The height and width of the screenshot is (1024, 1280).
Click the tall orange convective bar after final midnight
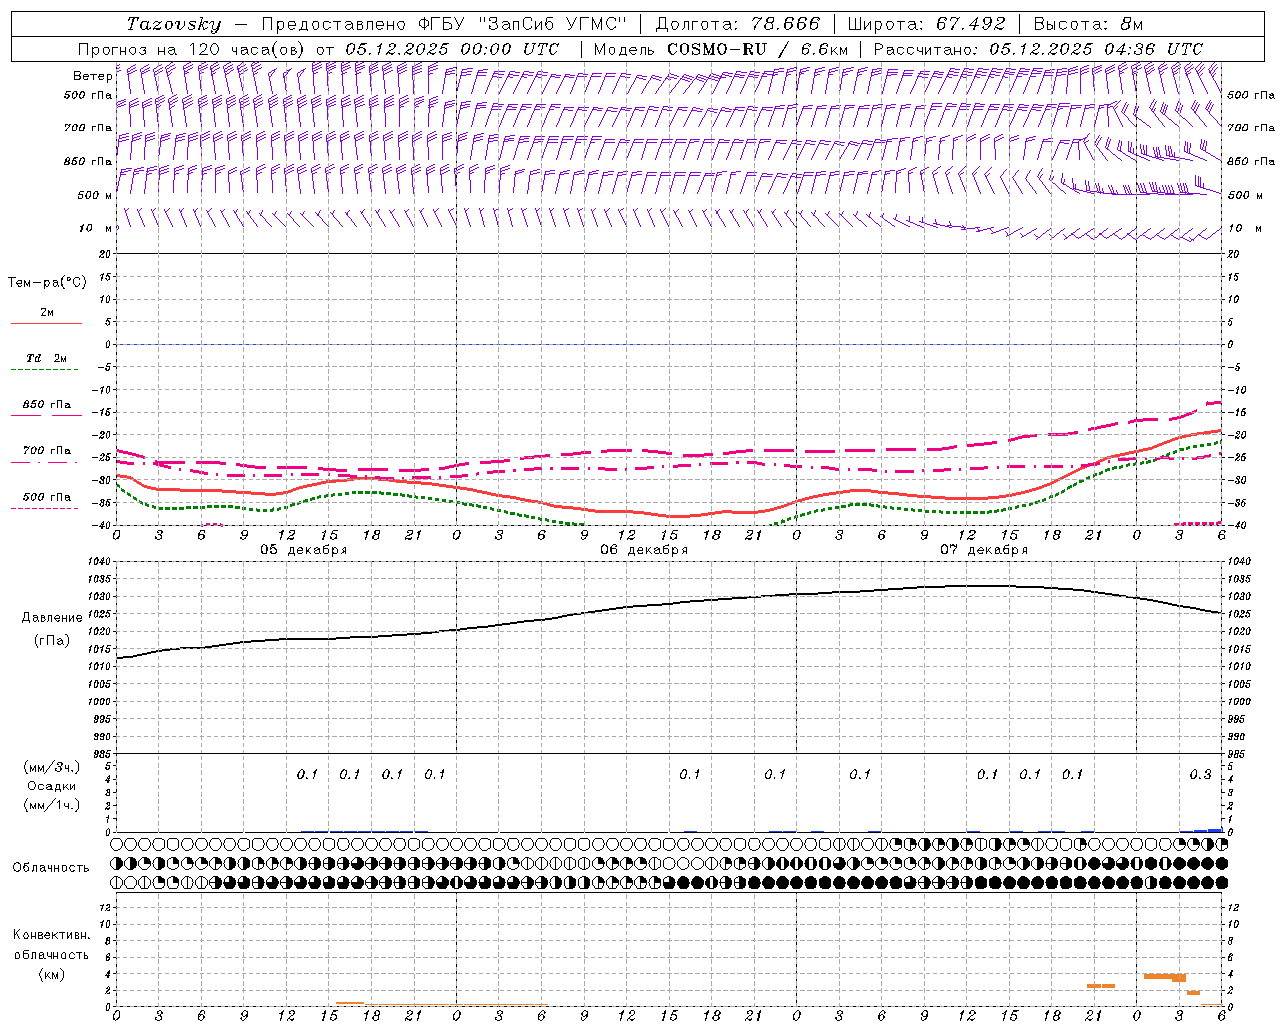(1165, 977)
